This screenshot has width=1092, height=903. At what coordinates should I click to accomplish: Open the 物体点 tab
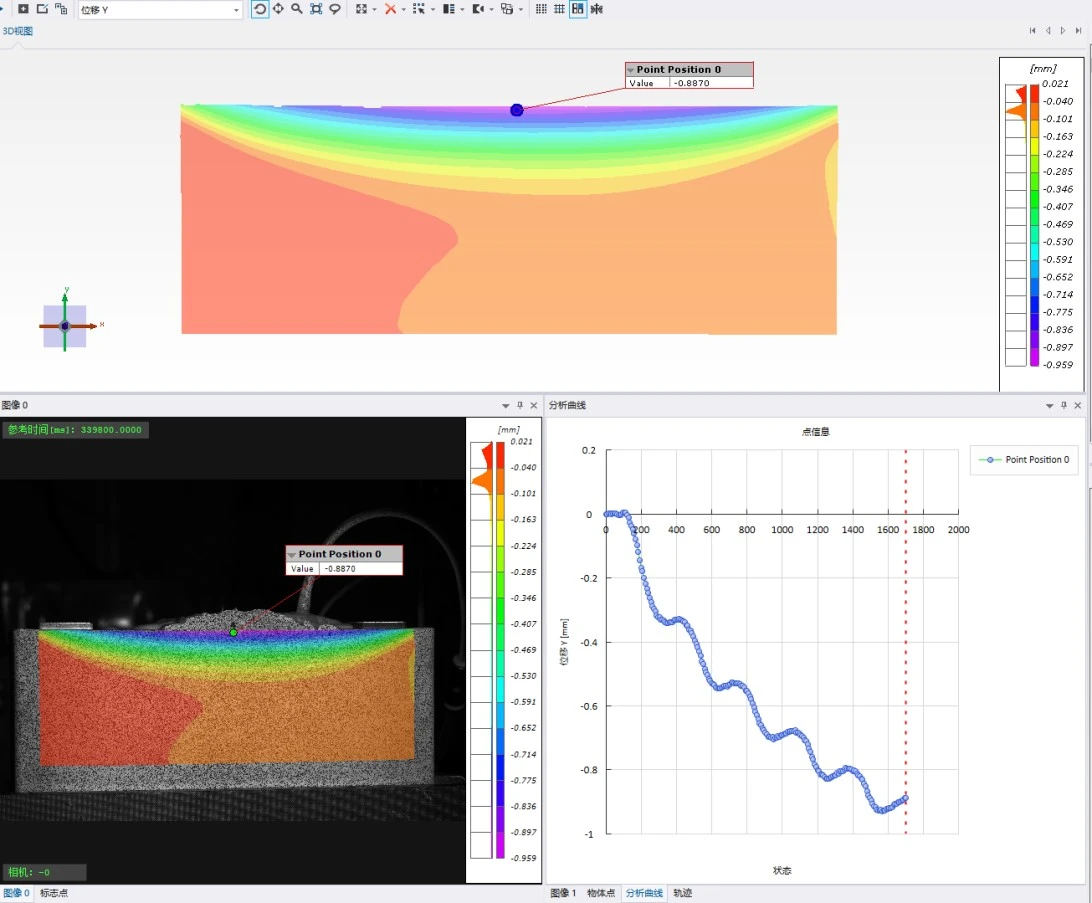point(601,893)
